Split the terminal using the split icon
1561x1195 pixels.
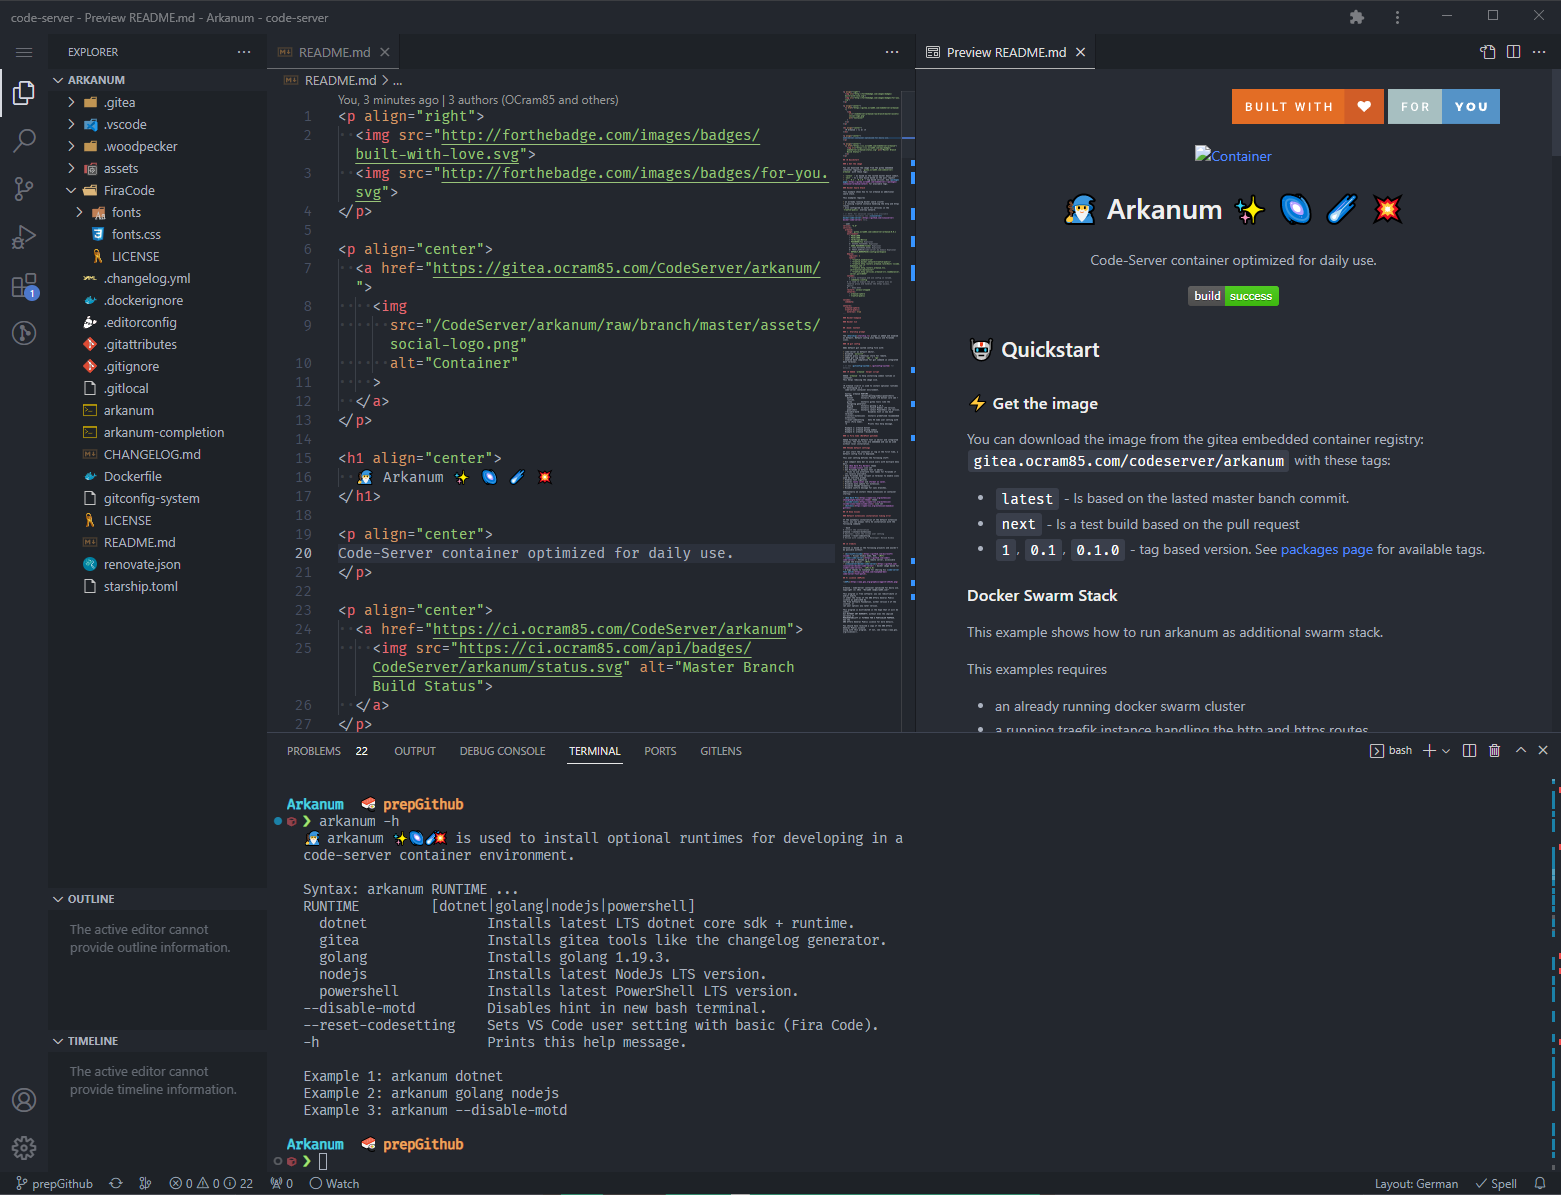[x=1468, y=750]
